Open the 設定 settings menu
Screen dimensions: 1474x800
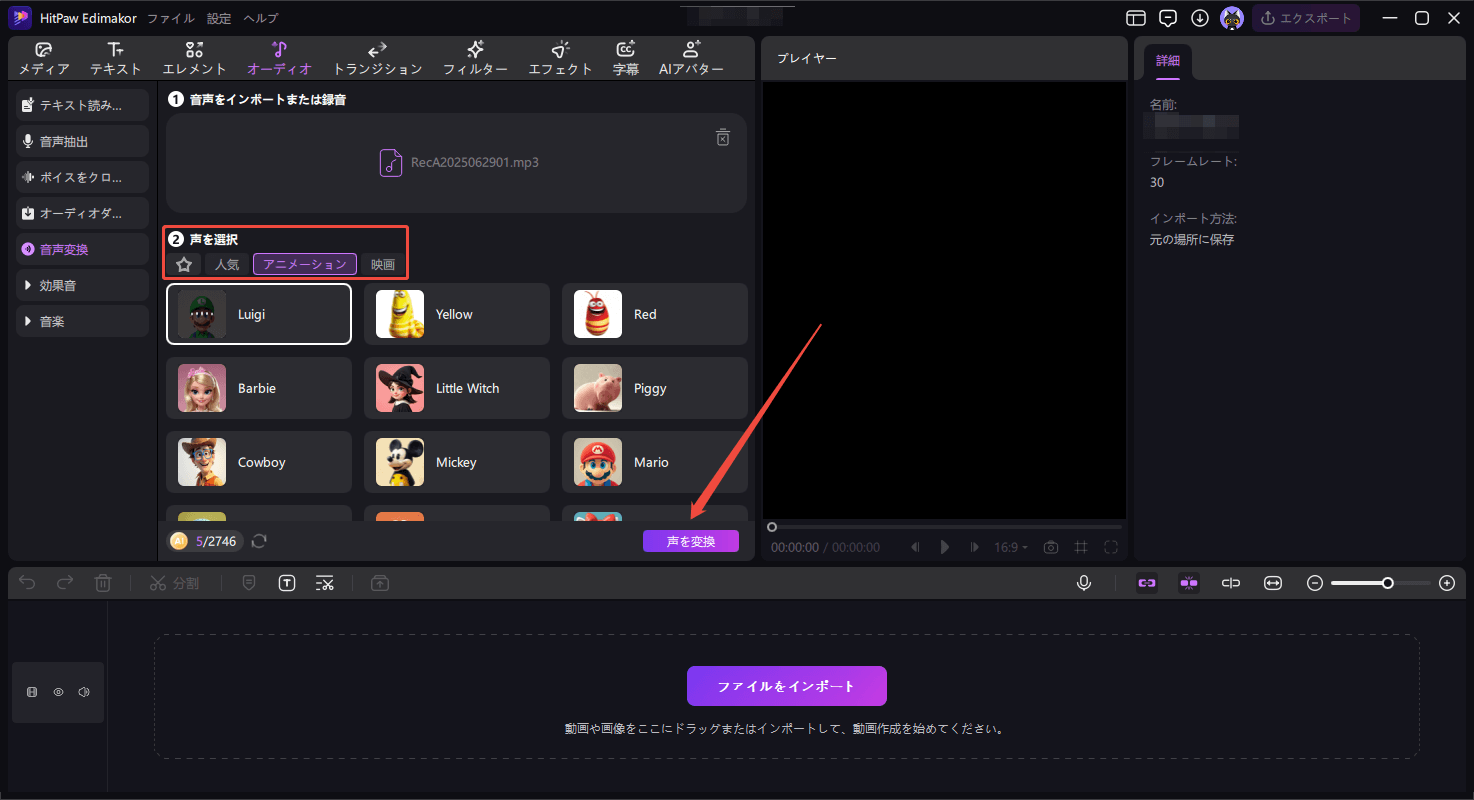[219, 18]
